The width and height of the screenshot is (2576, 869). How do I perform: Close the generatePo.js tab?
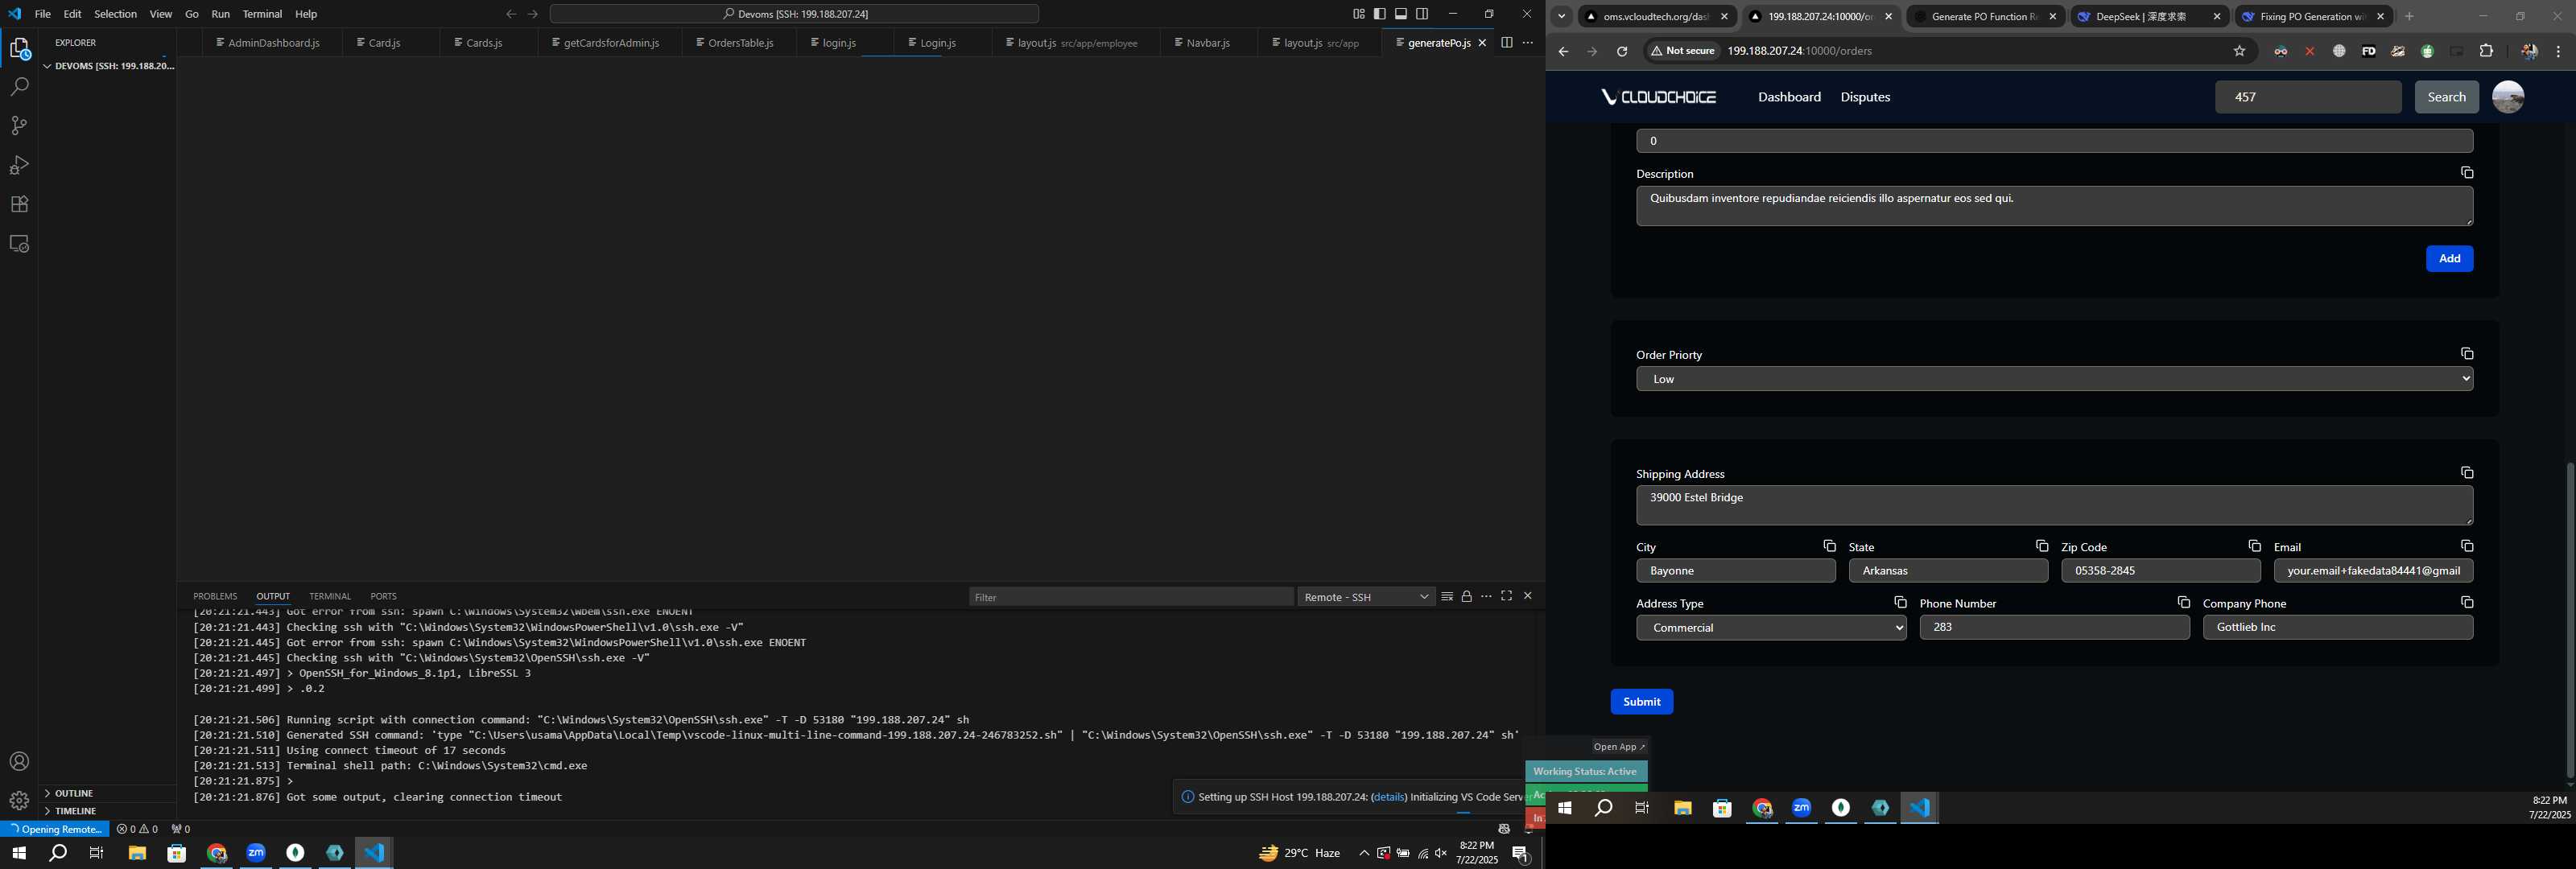(x=1482, y=43)
